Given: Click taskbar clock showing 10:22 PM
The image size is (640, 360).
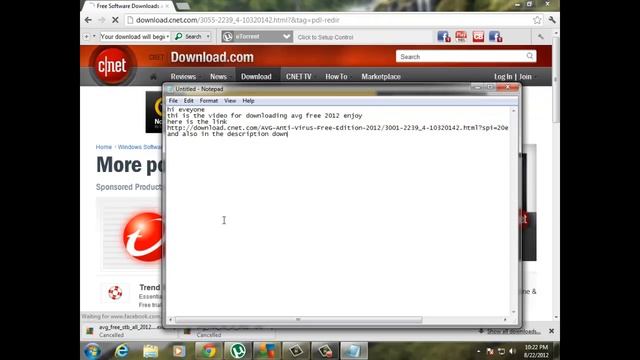Looking at the screenshot, I should click(x=536, y=351).
